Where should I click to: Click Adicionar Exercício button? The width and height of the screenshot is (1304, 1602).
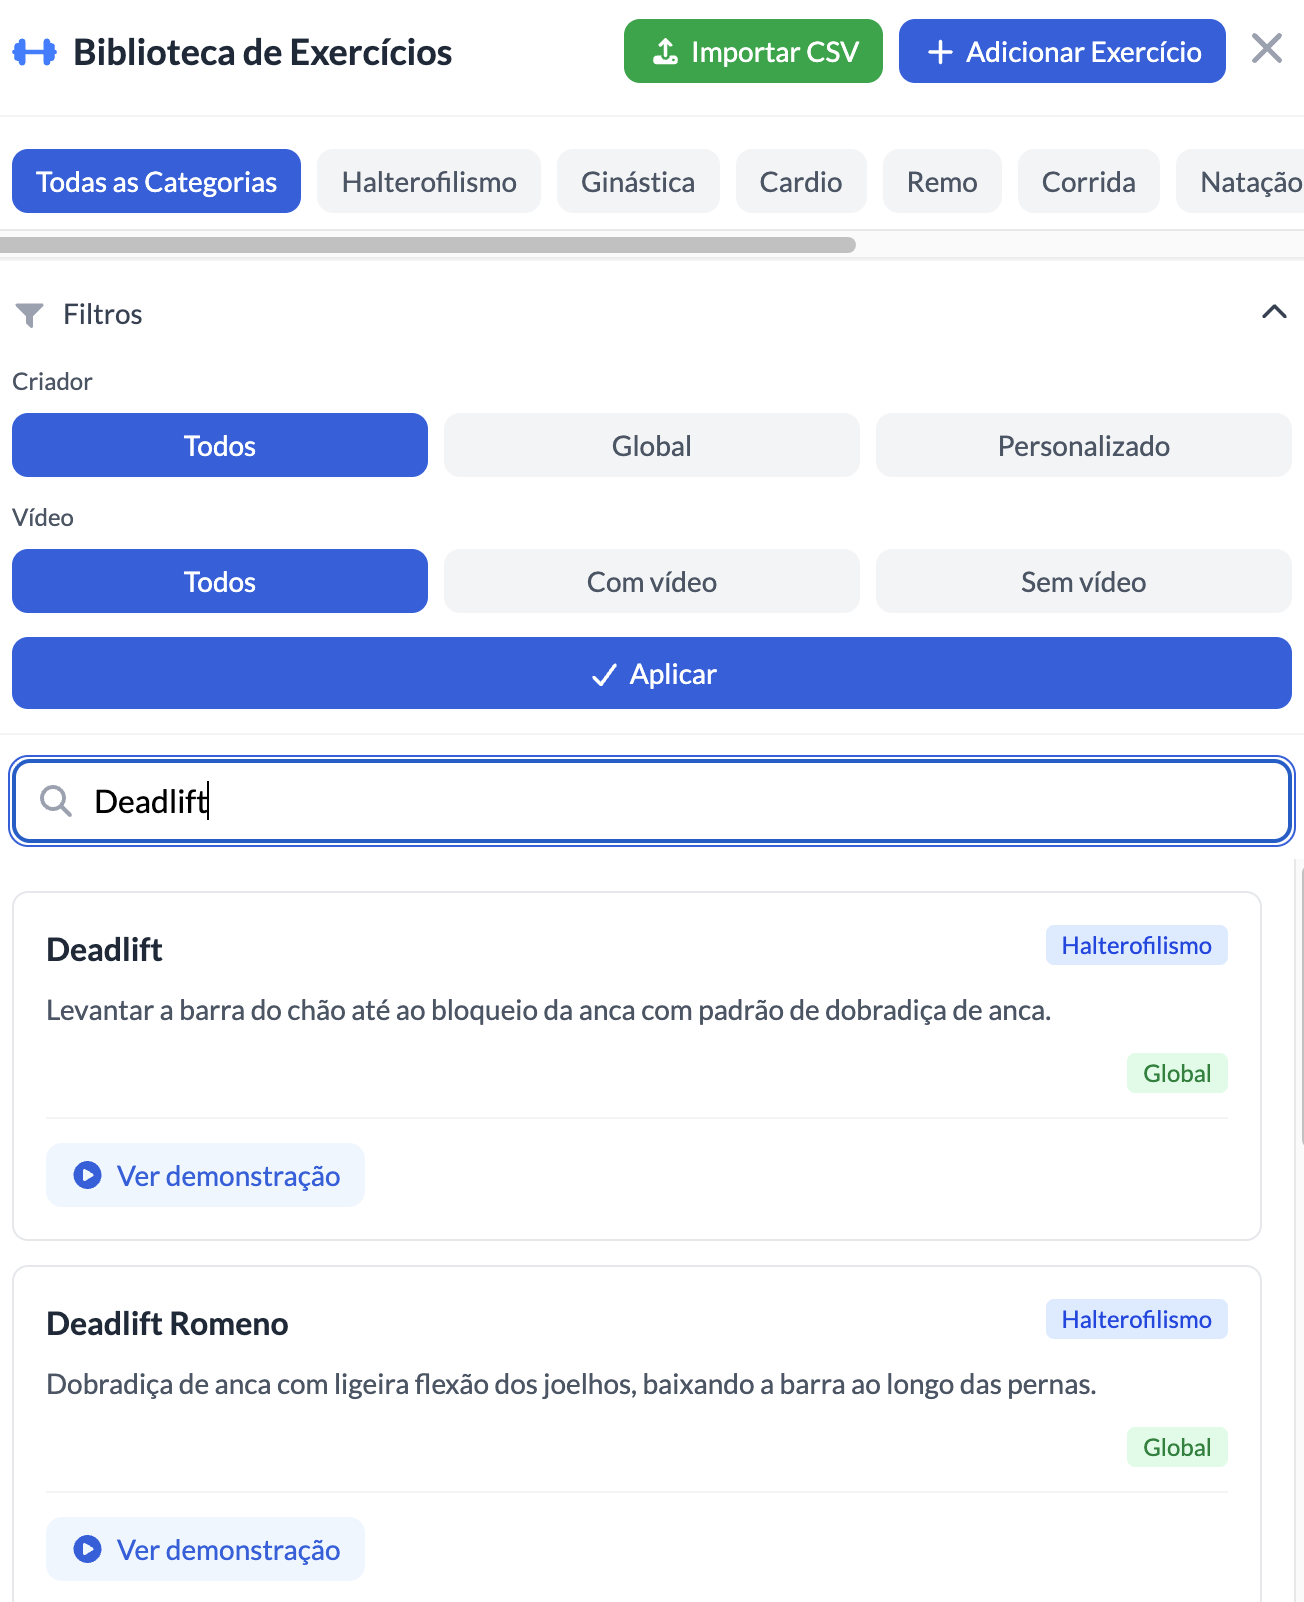[1061, 51]
